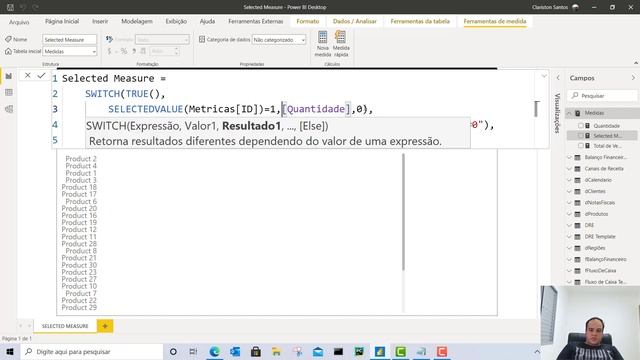
Task: Expand the Canais de Receita table
Action: coord(569,169)
